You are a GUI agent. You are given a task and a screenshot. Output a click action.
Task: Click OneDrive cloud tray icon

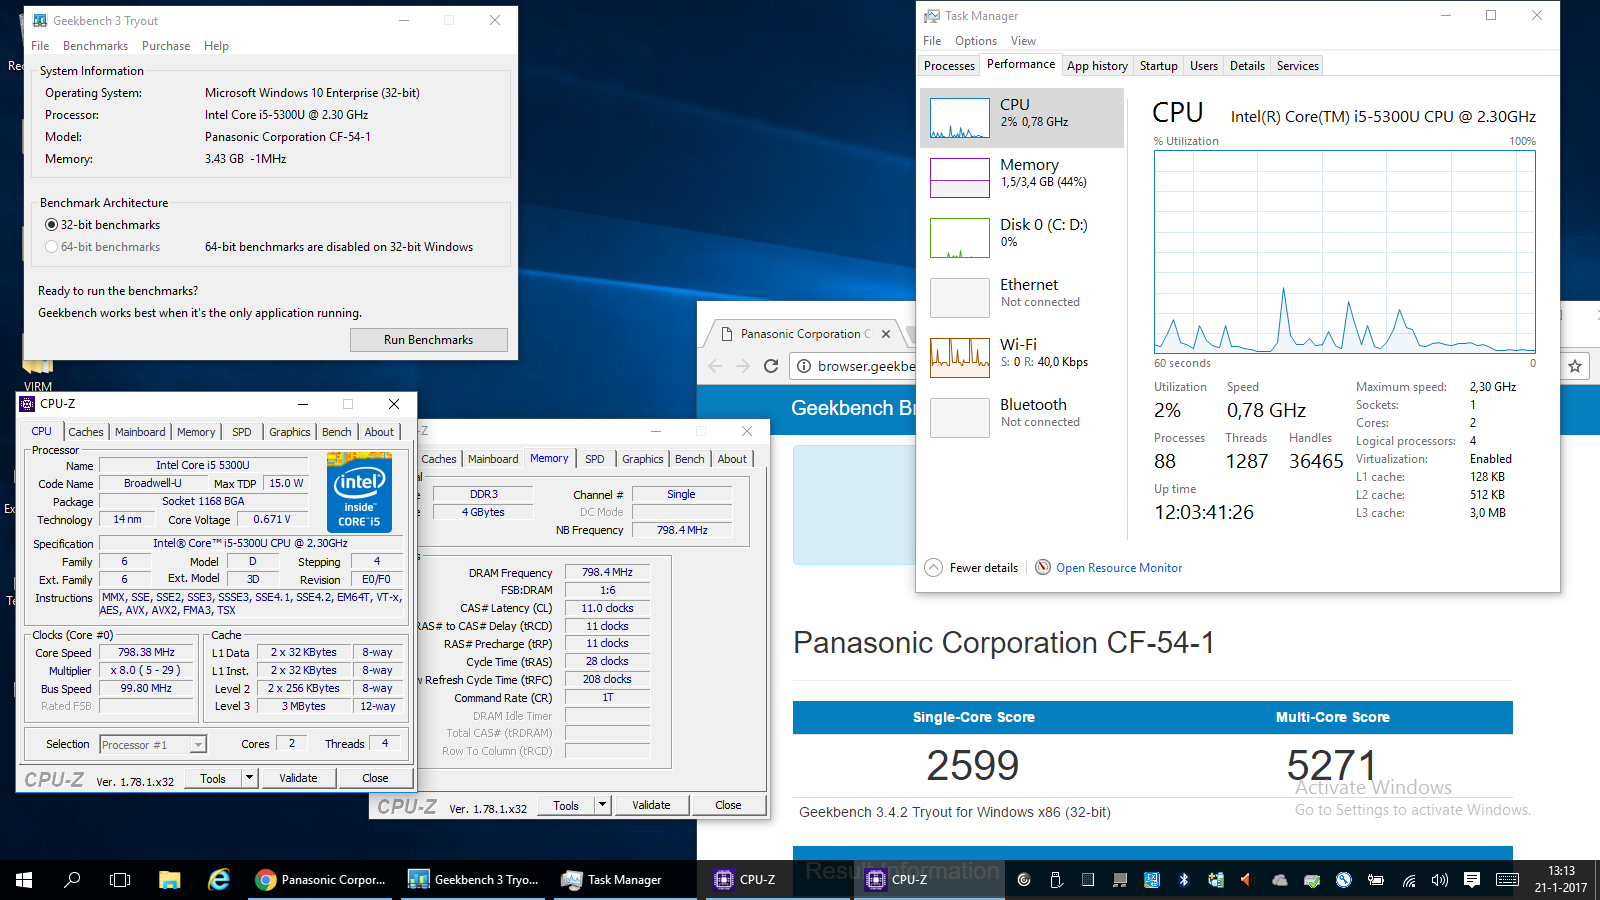1280,880
